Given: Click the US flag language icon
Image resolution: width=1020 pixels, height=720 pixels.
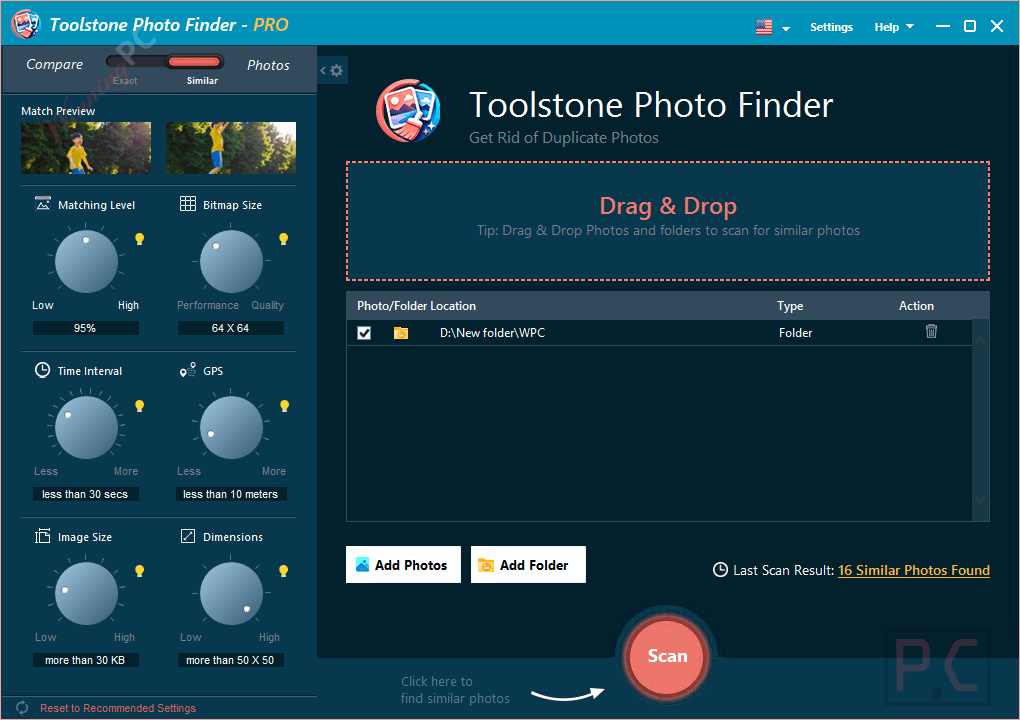Looking at the screenshot, I should click(x=764, y=27).
